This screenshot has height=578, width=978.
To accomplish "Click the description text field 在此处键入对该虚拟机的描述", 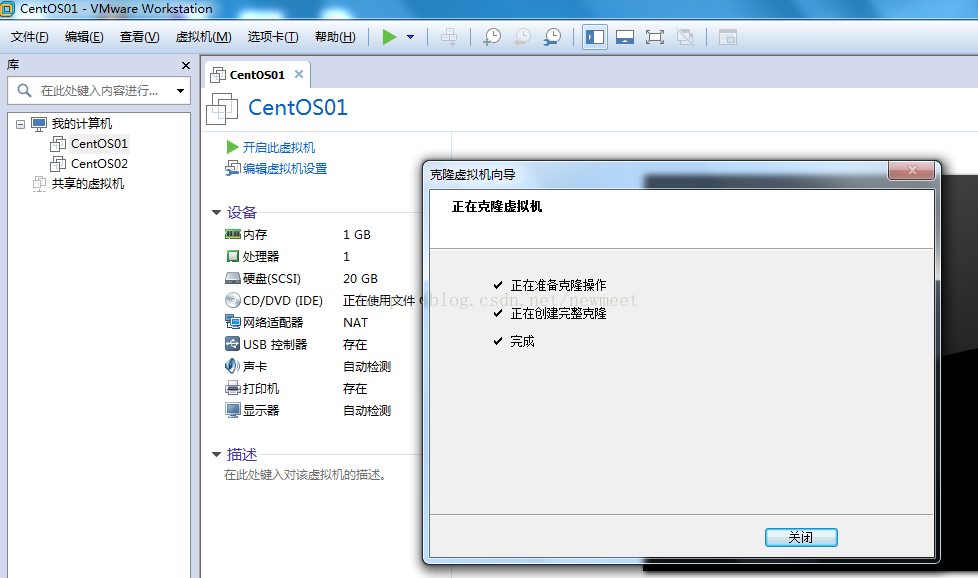I will click(306, 475).
